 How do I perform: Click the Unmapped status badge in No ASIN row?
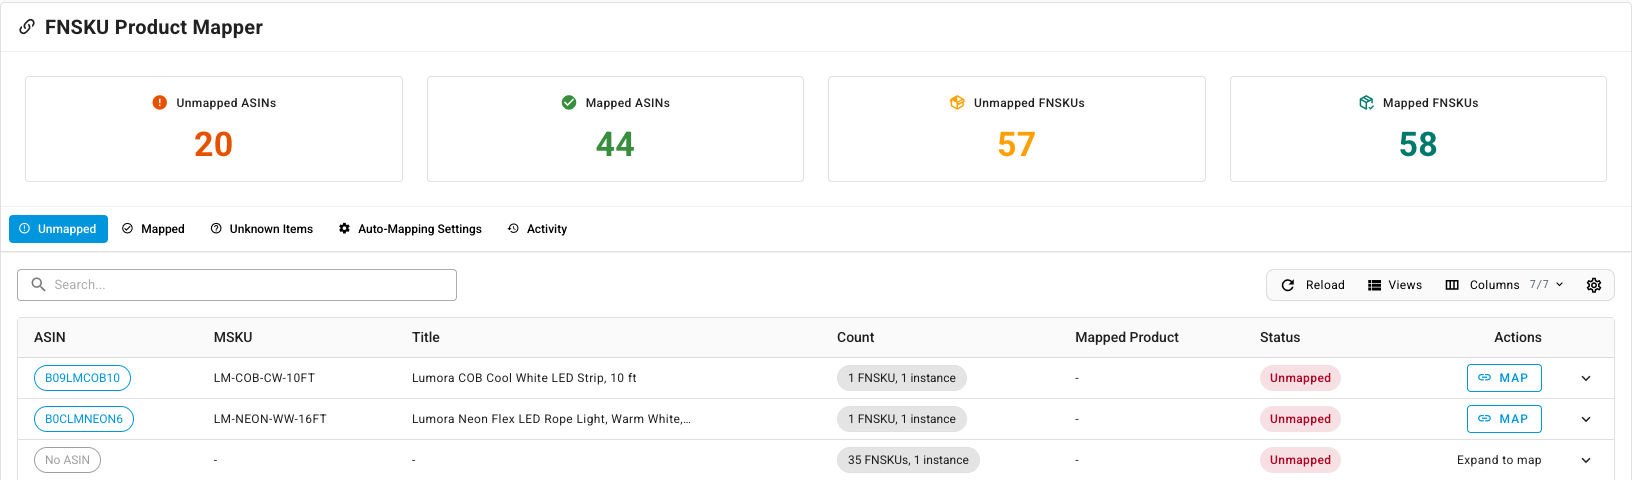click(1300, 460)
